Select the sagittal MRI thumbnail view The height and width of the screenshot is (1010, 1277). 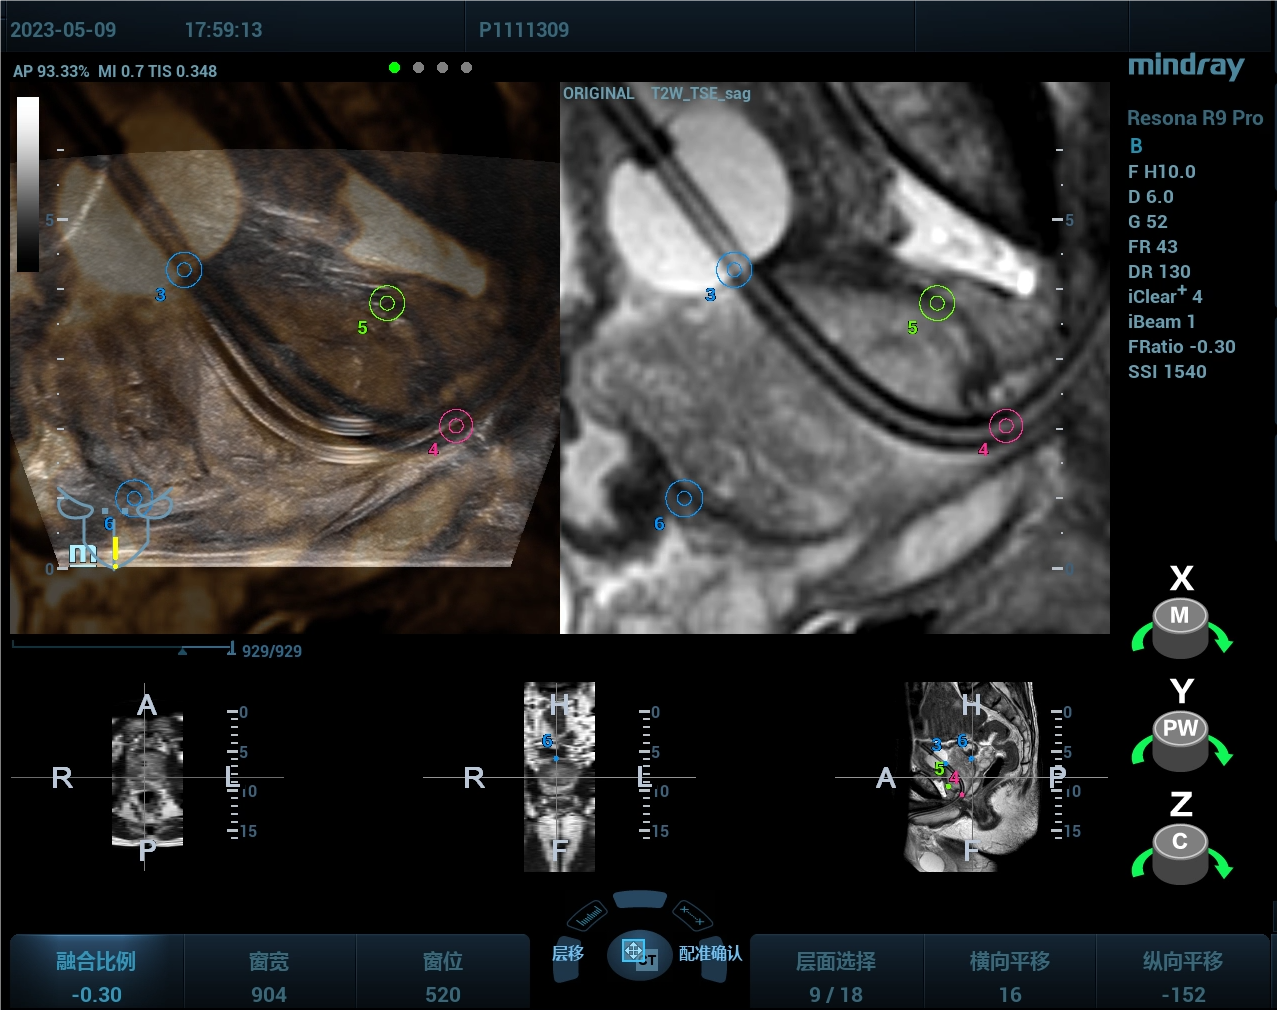click(970, 777)
